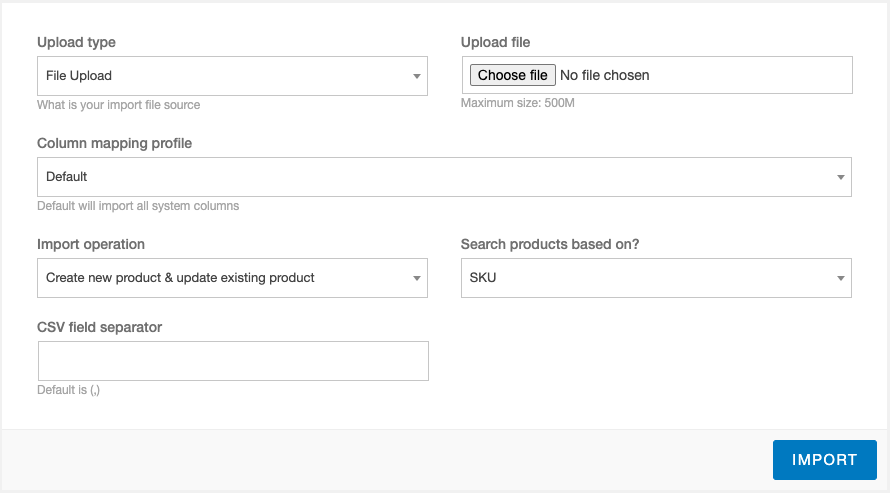The height and width of the screenshot is (493, 890).
Task: Click the 'Search products based on?' label
Action: (x=550, y=244)
